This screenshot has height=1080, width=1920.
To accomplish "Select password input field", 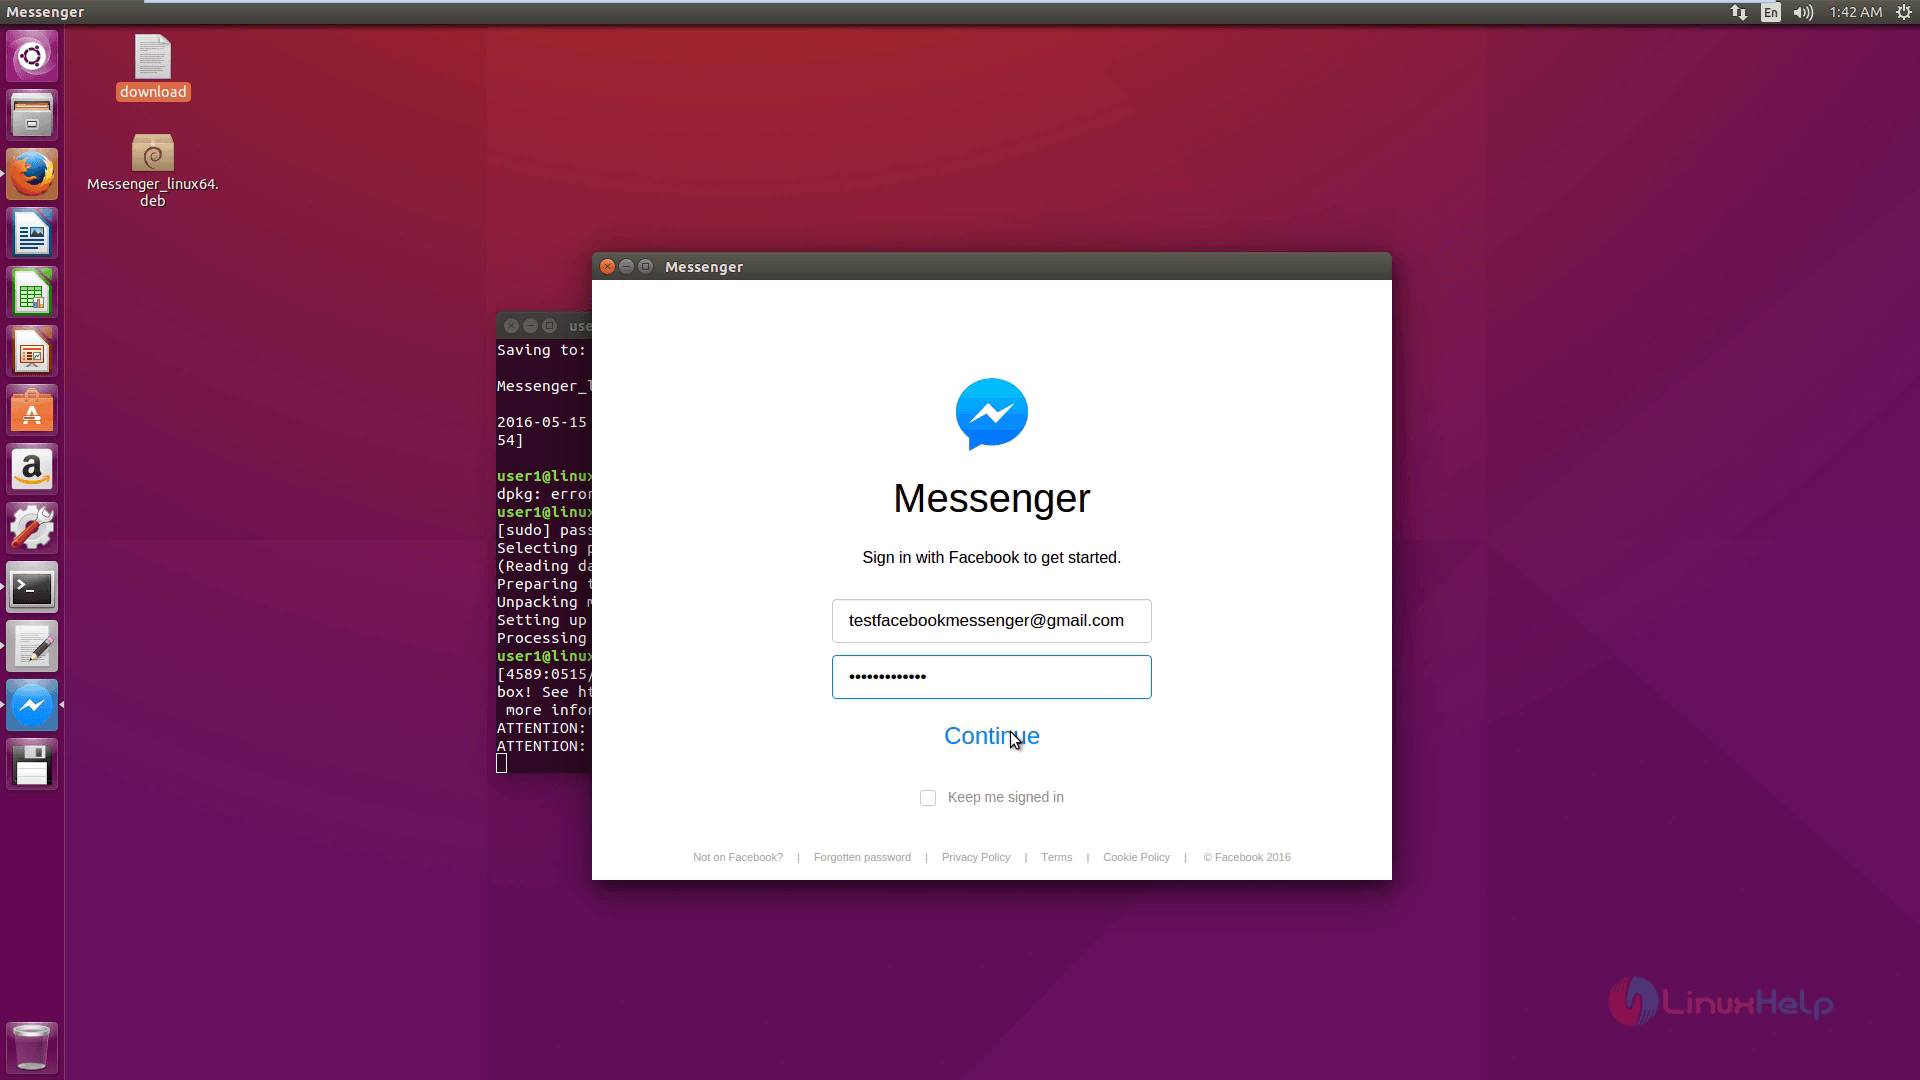I will (x=992, y=676).
